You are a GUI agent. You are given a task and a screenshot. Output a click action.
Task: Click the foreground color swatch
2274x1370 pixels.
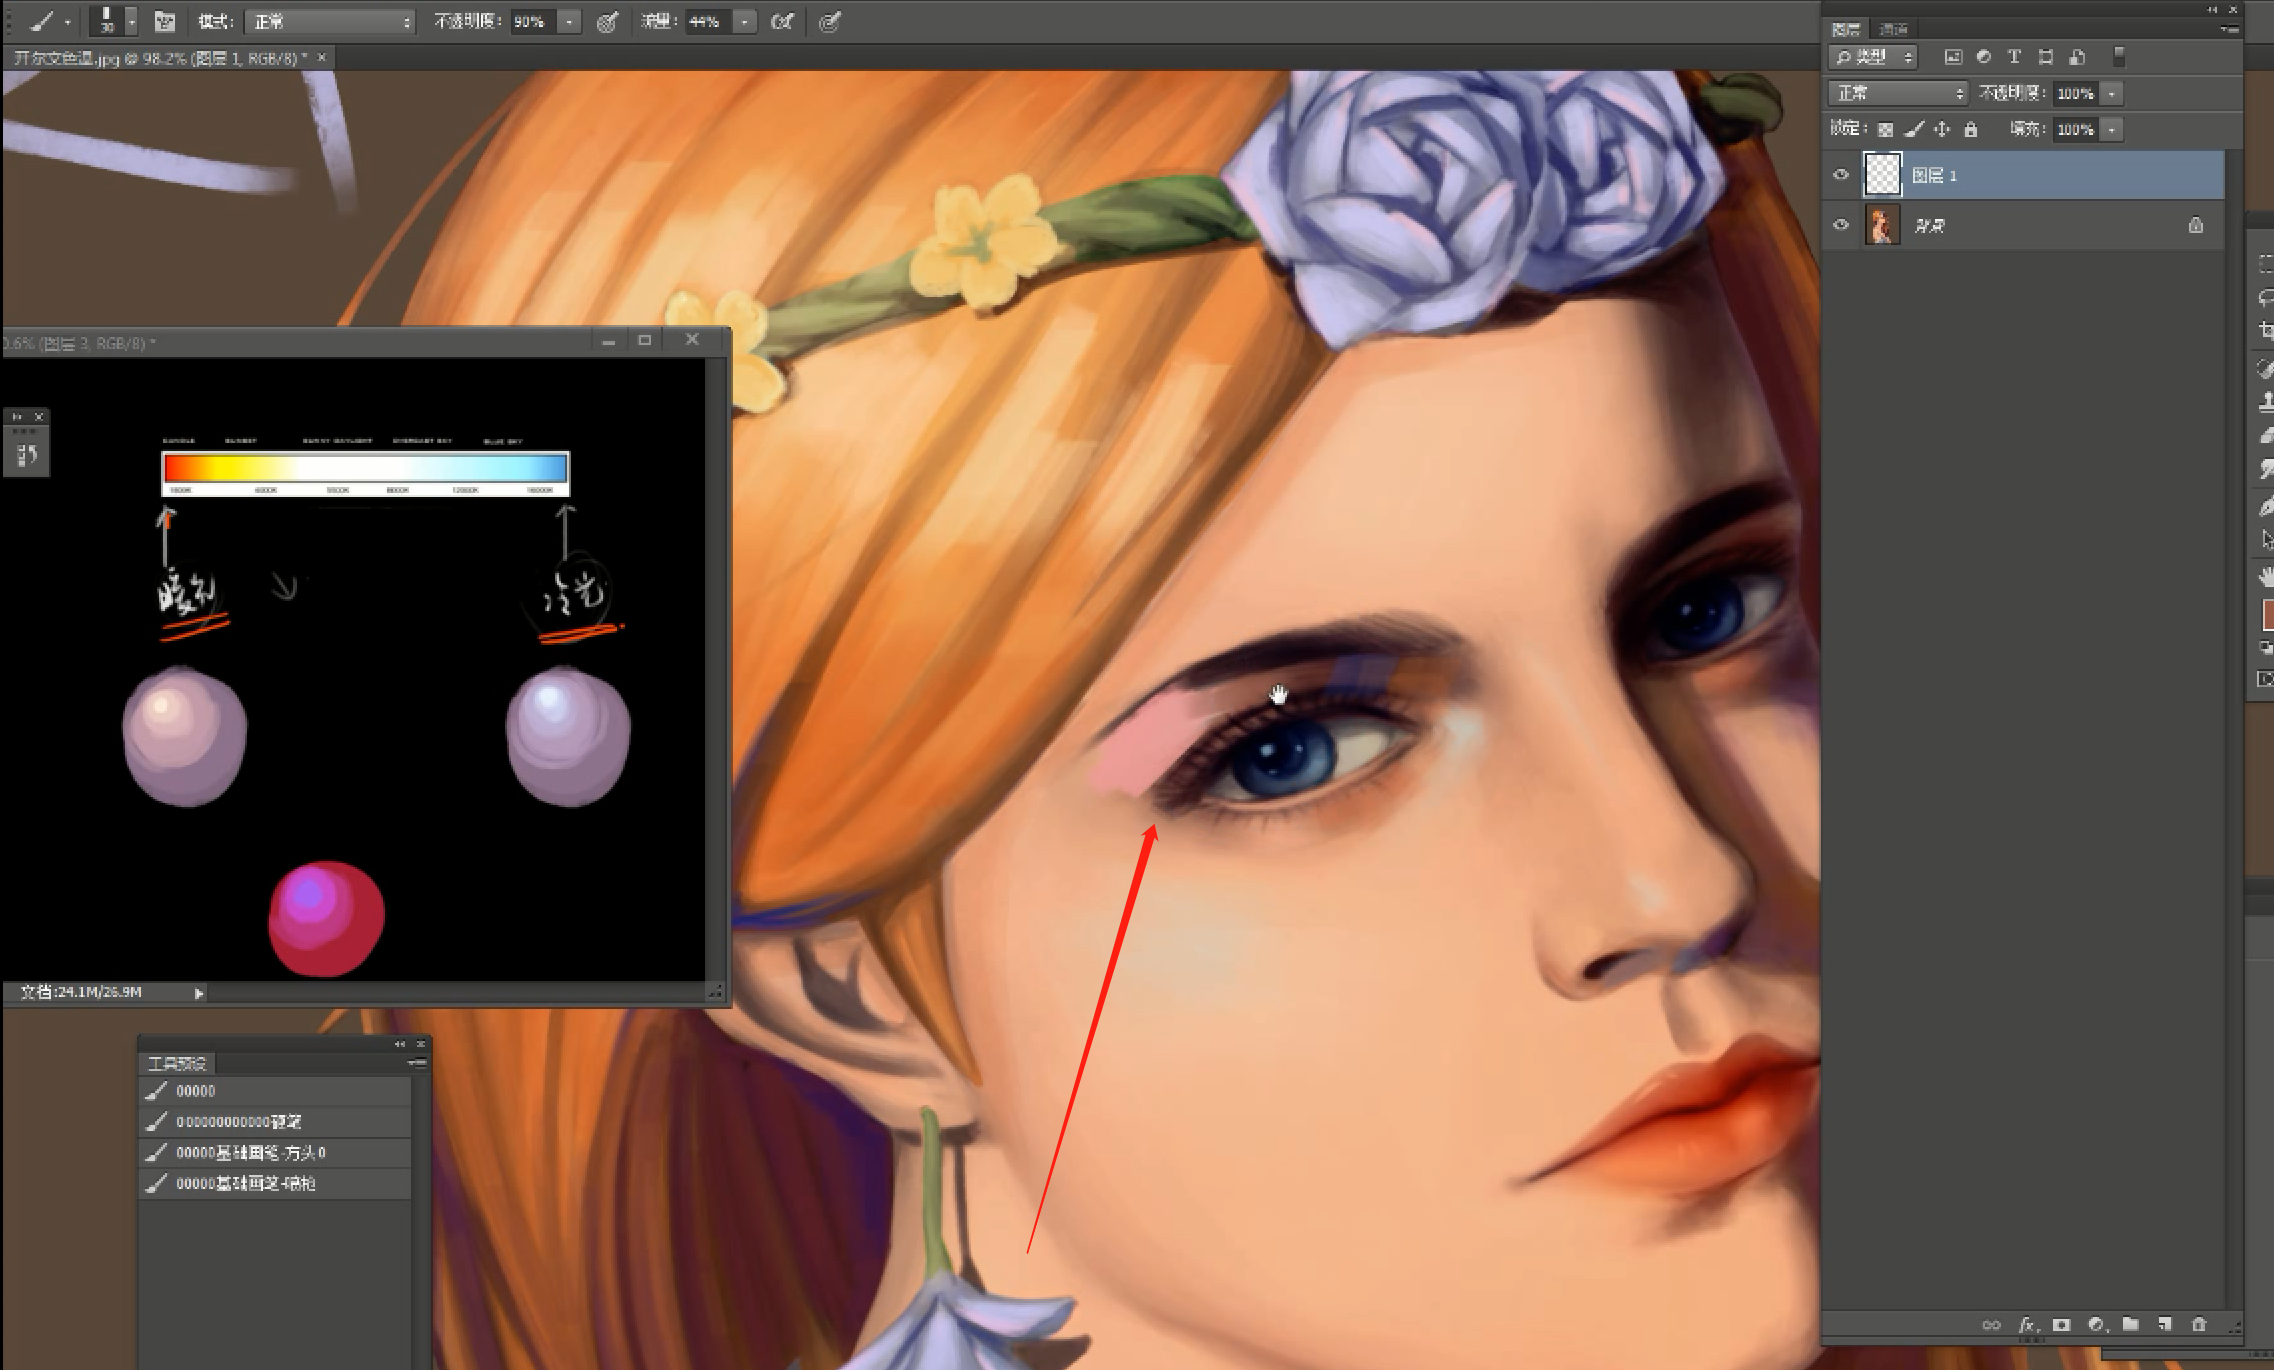tap(2266, 613)
